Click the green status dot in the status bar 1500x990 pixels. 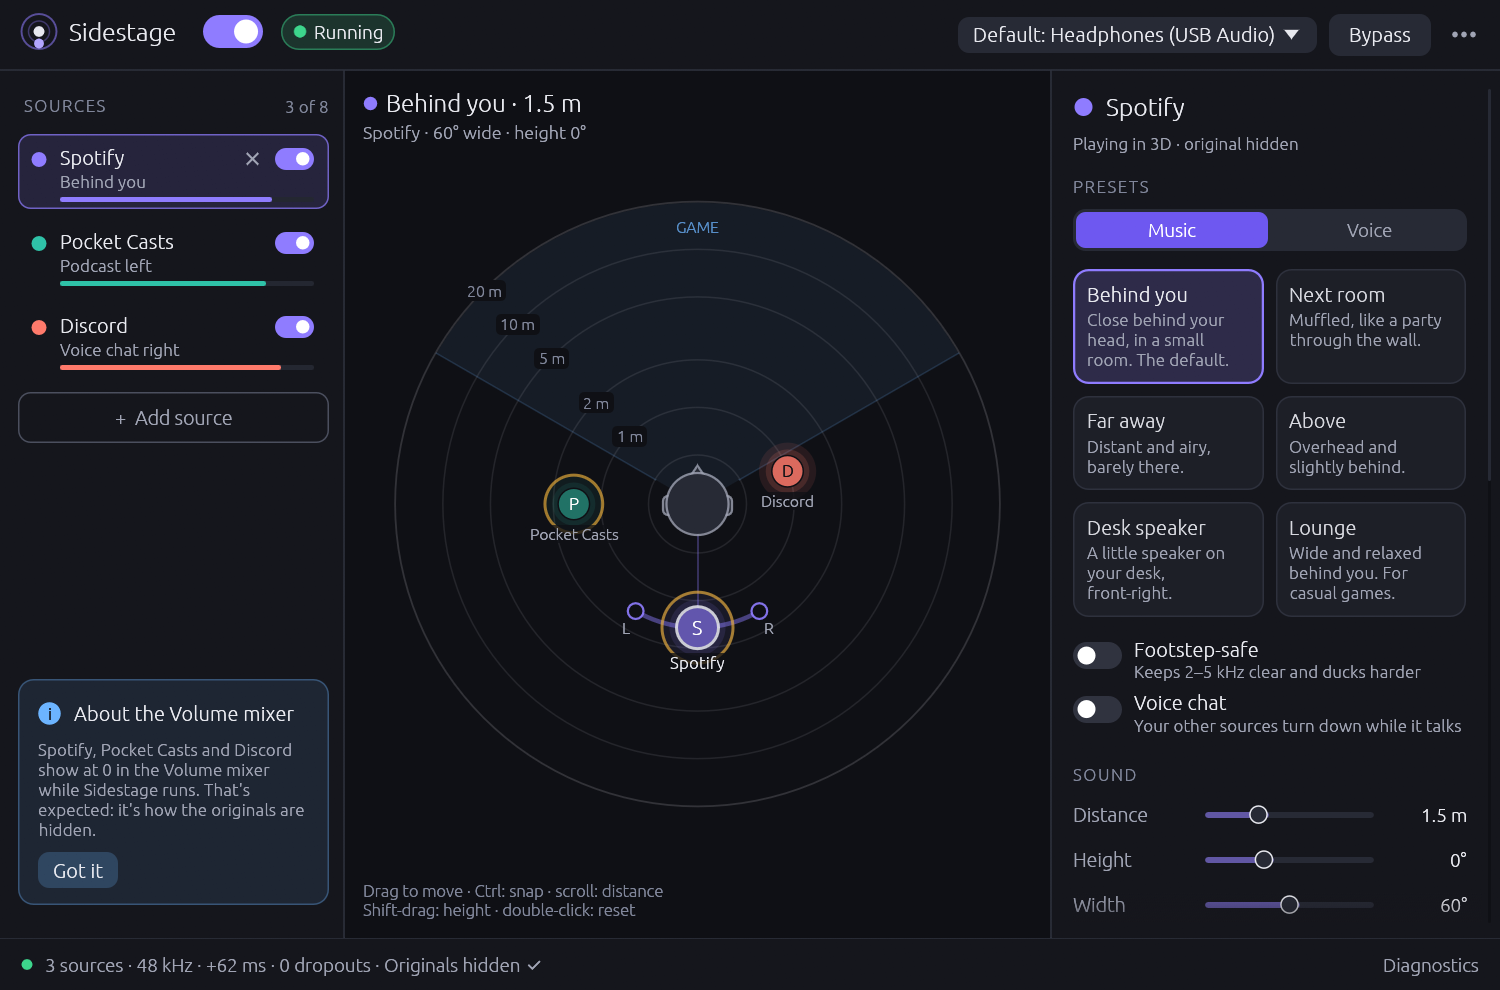tap(27, 965)
